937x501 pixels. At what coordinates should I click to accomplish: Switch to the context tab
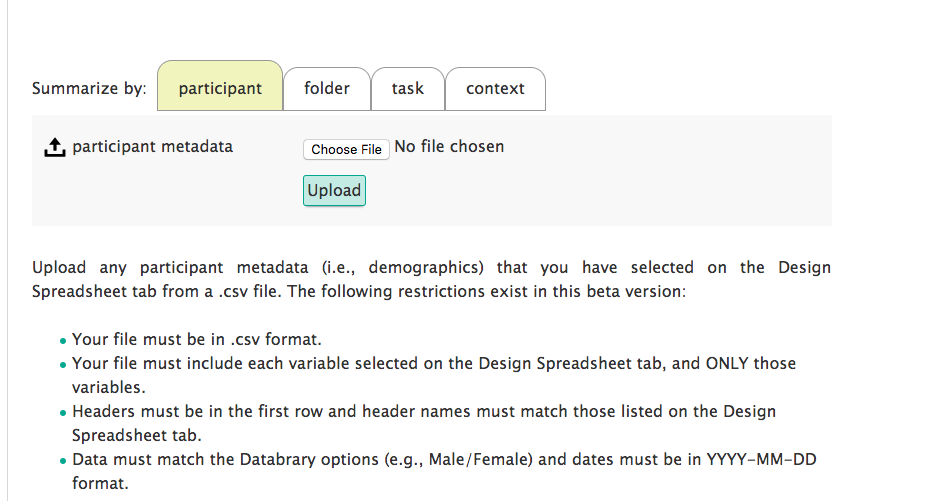(495, 88)
